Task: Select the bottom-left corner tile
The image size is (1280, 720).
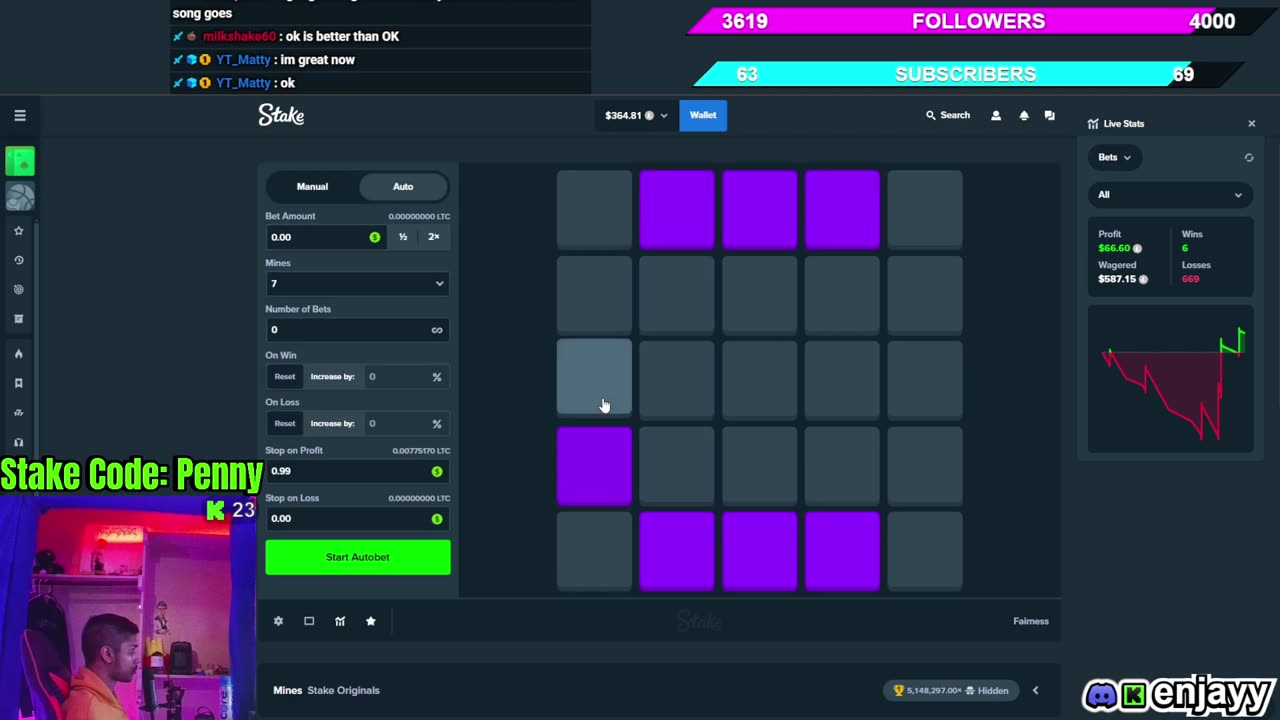Action: point(594,551)
